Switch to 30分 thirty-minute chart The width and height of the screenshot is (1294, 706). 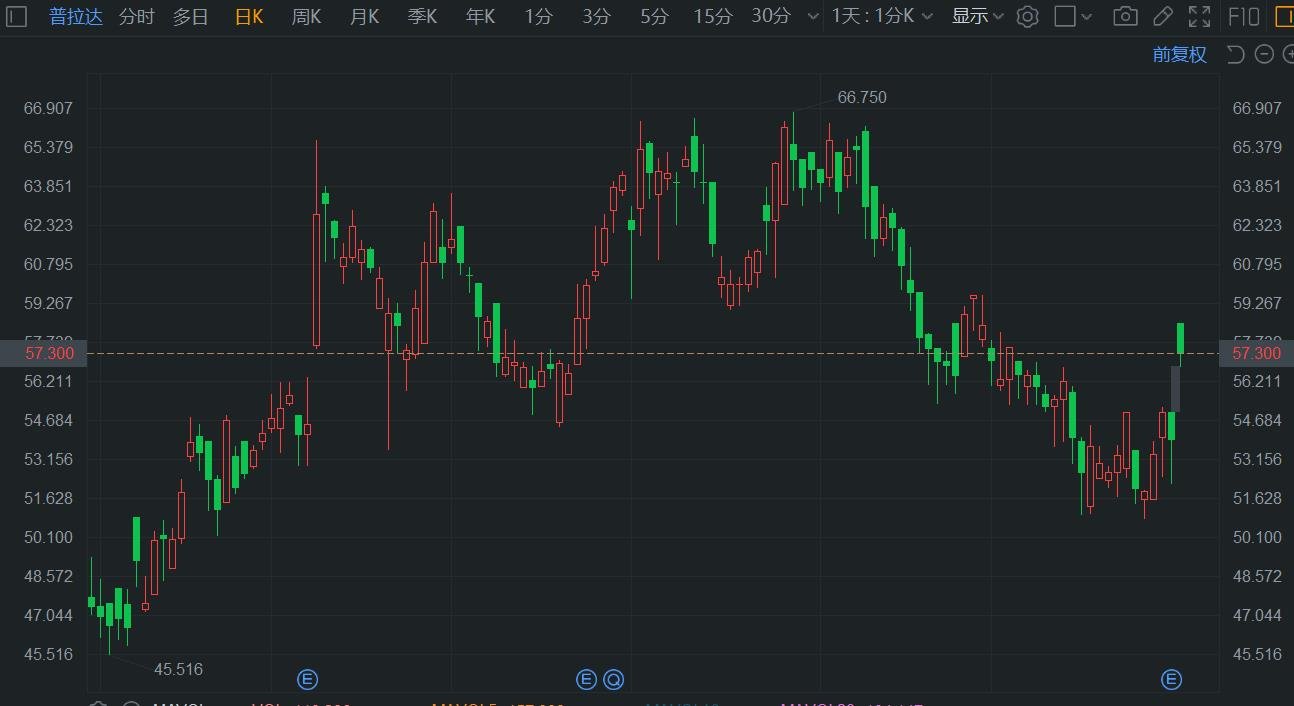pos(771,16)
